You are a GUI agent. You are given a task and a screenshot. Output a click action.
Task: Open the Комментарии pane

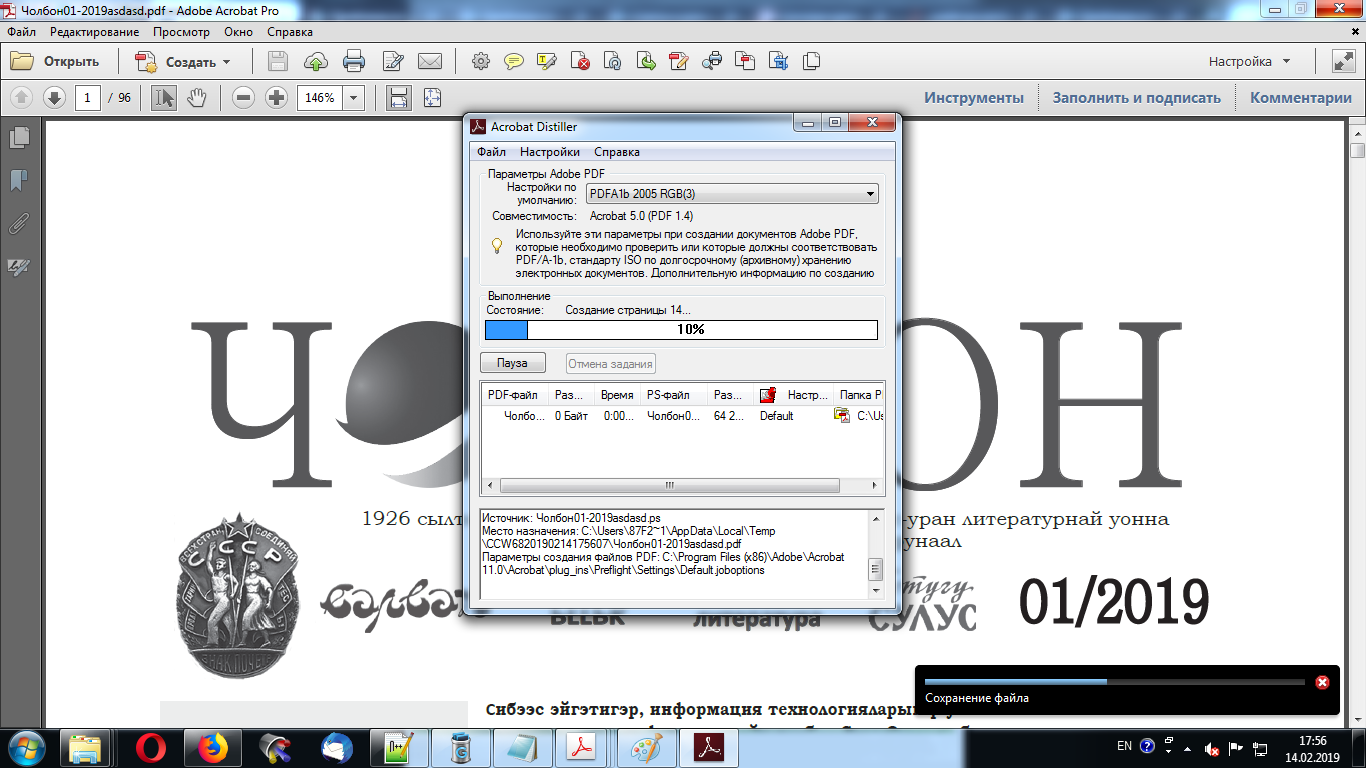[x=1301, y=98]
